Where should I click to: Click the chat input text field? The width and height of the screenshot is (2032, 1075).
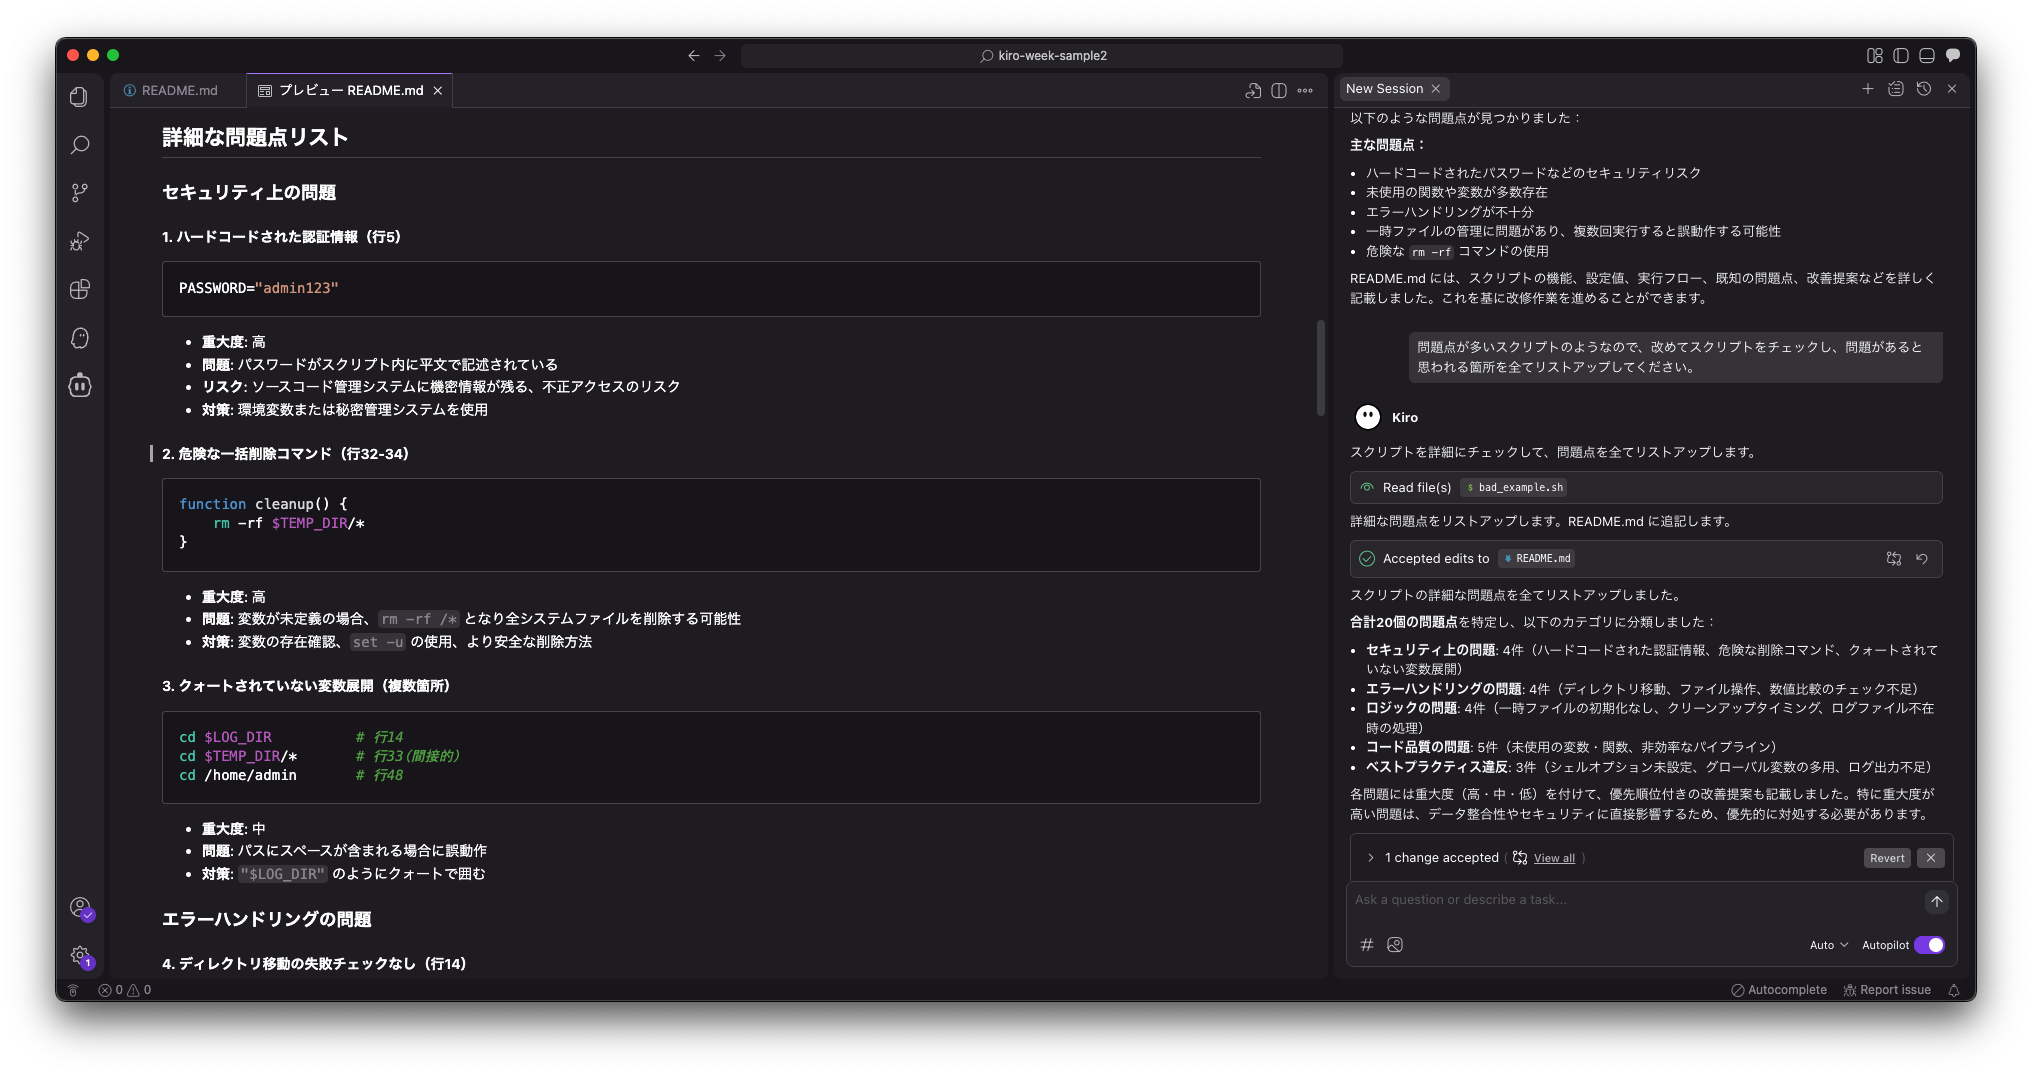[1635, 900]
